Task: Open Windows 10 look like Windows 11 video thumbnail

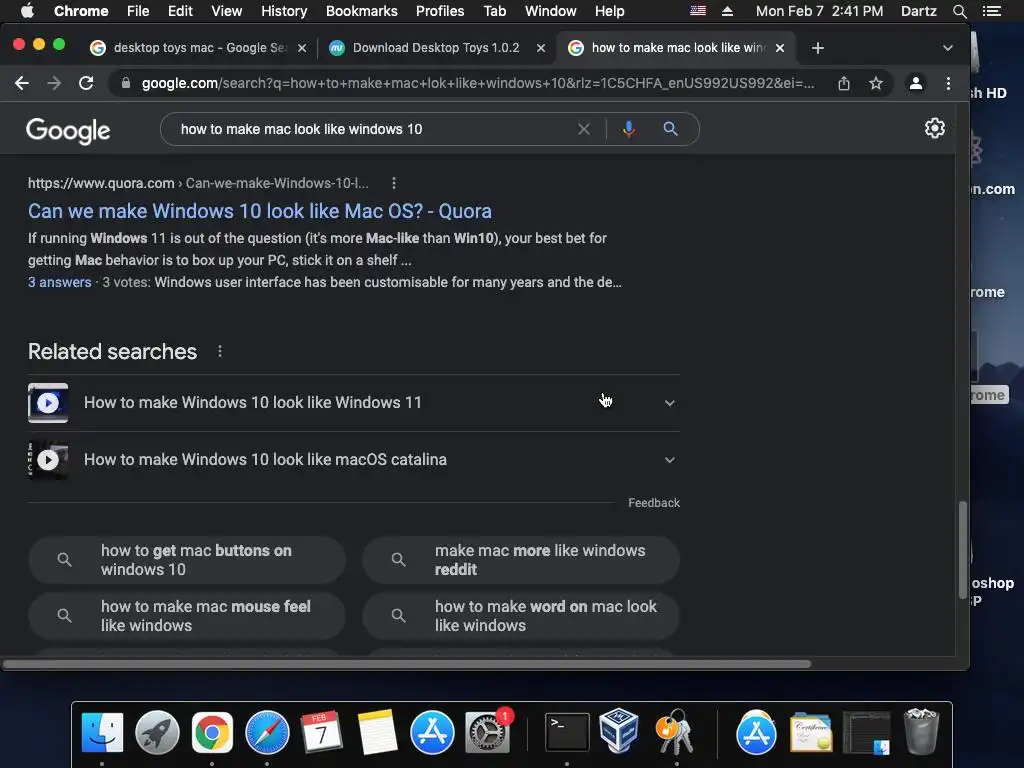Action: (48, 403)
